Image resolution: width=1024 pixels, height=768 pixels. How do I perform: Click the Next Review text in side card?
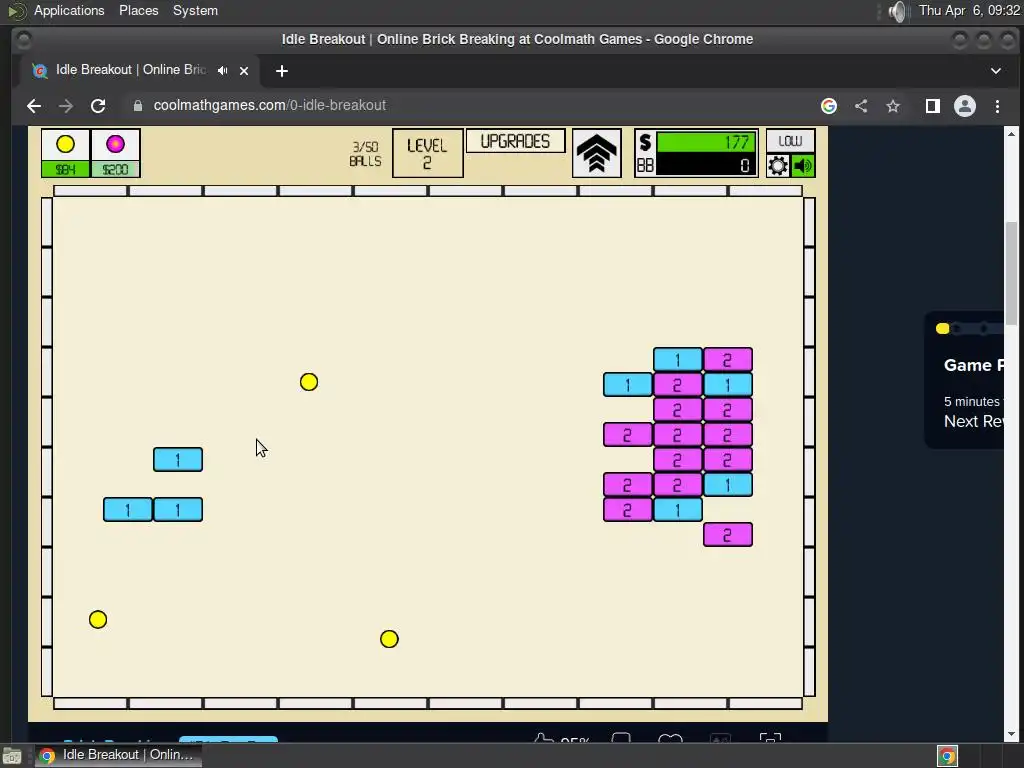coord(974,421)
